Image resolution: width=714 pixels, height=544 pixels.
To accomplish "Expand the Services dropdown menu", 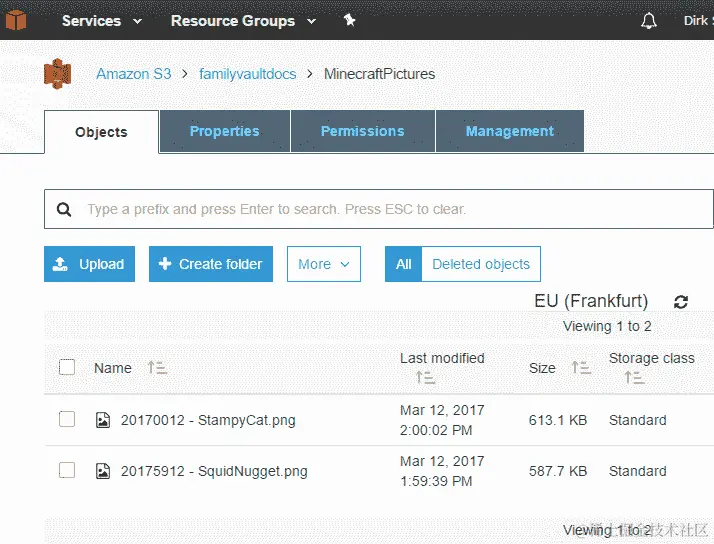I will 102,20.
